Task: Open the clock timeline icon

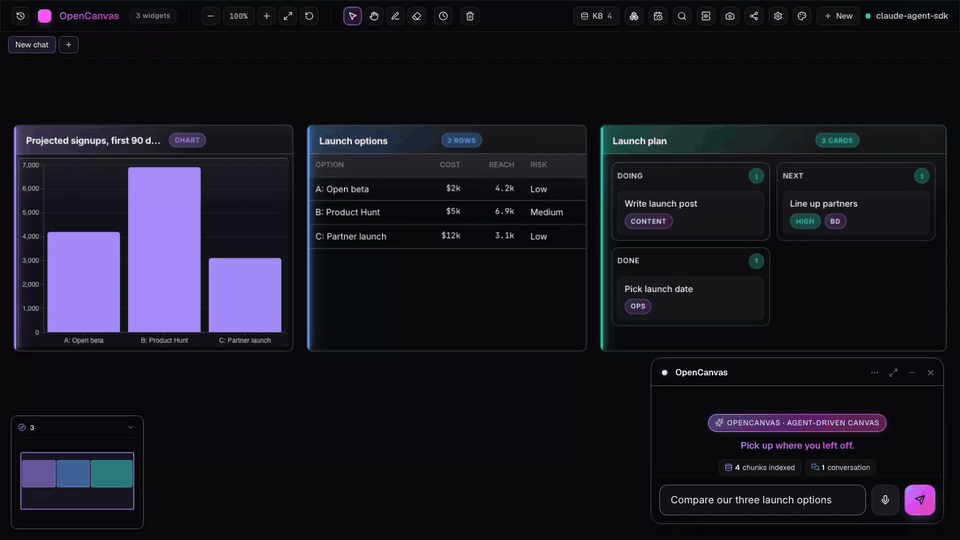Action: [x=443, y=16]
